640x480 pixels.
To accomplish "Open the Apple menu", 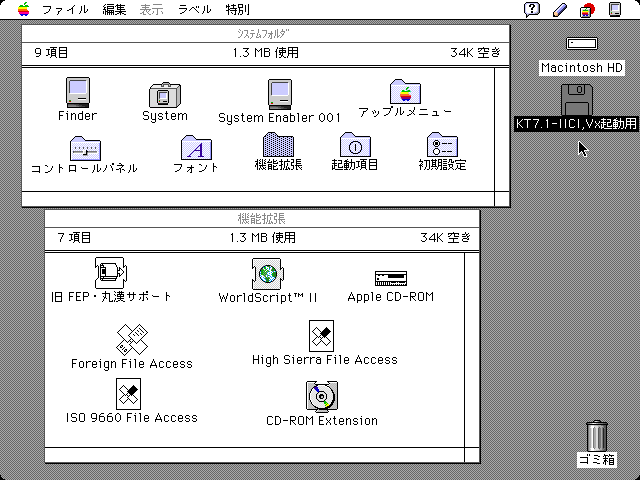I will tap(24, 9).
